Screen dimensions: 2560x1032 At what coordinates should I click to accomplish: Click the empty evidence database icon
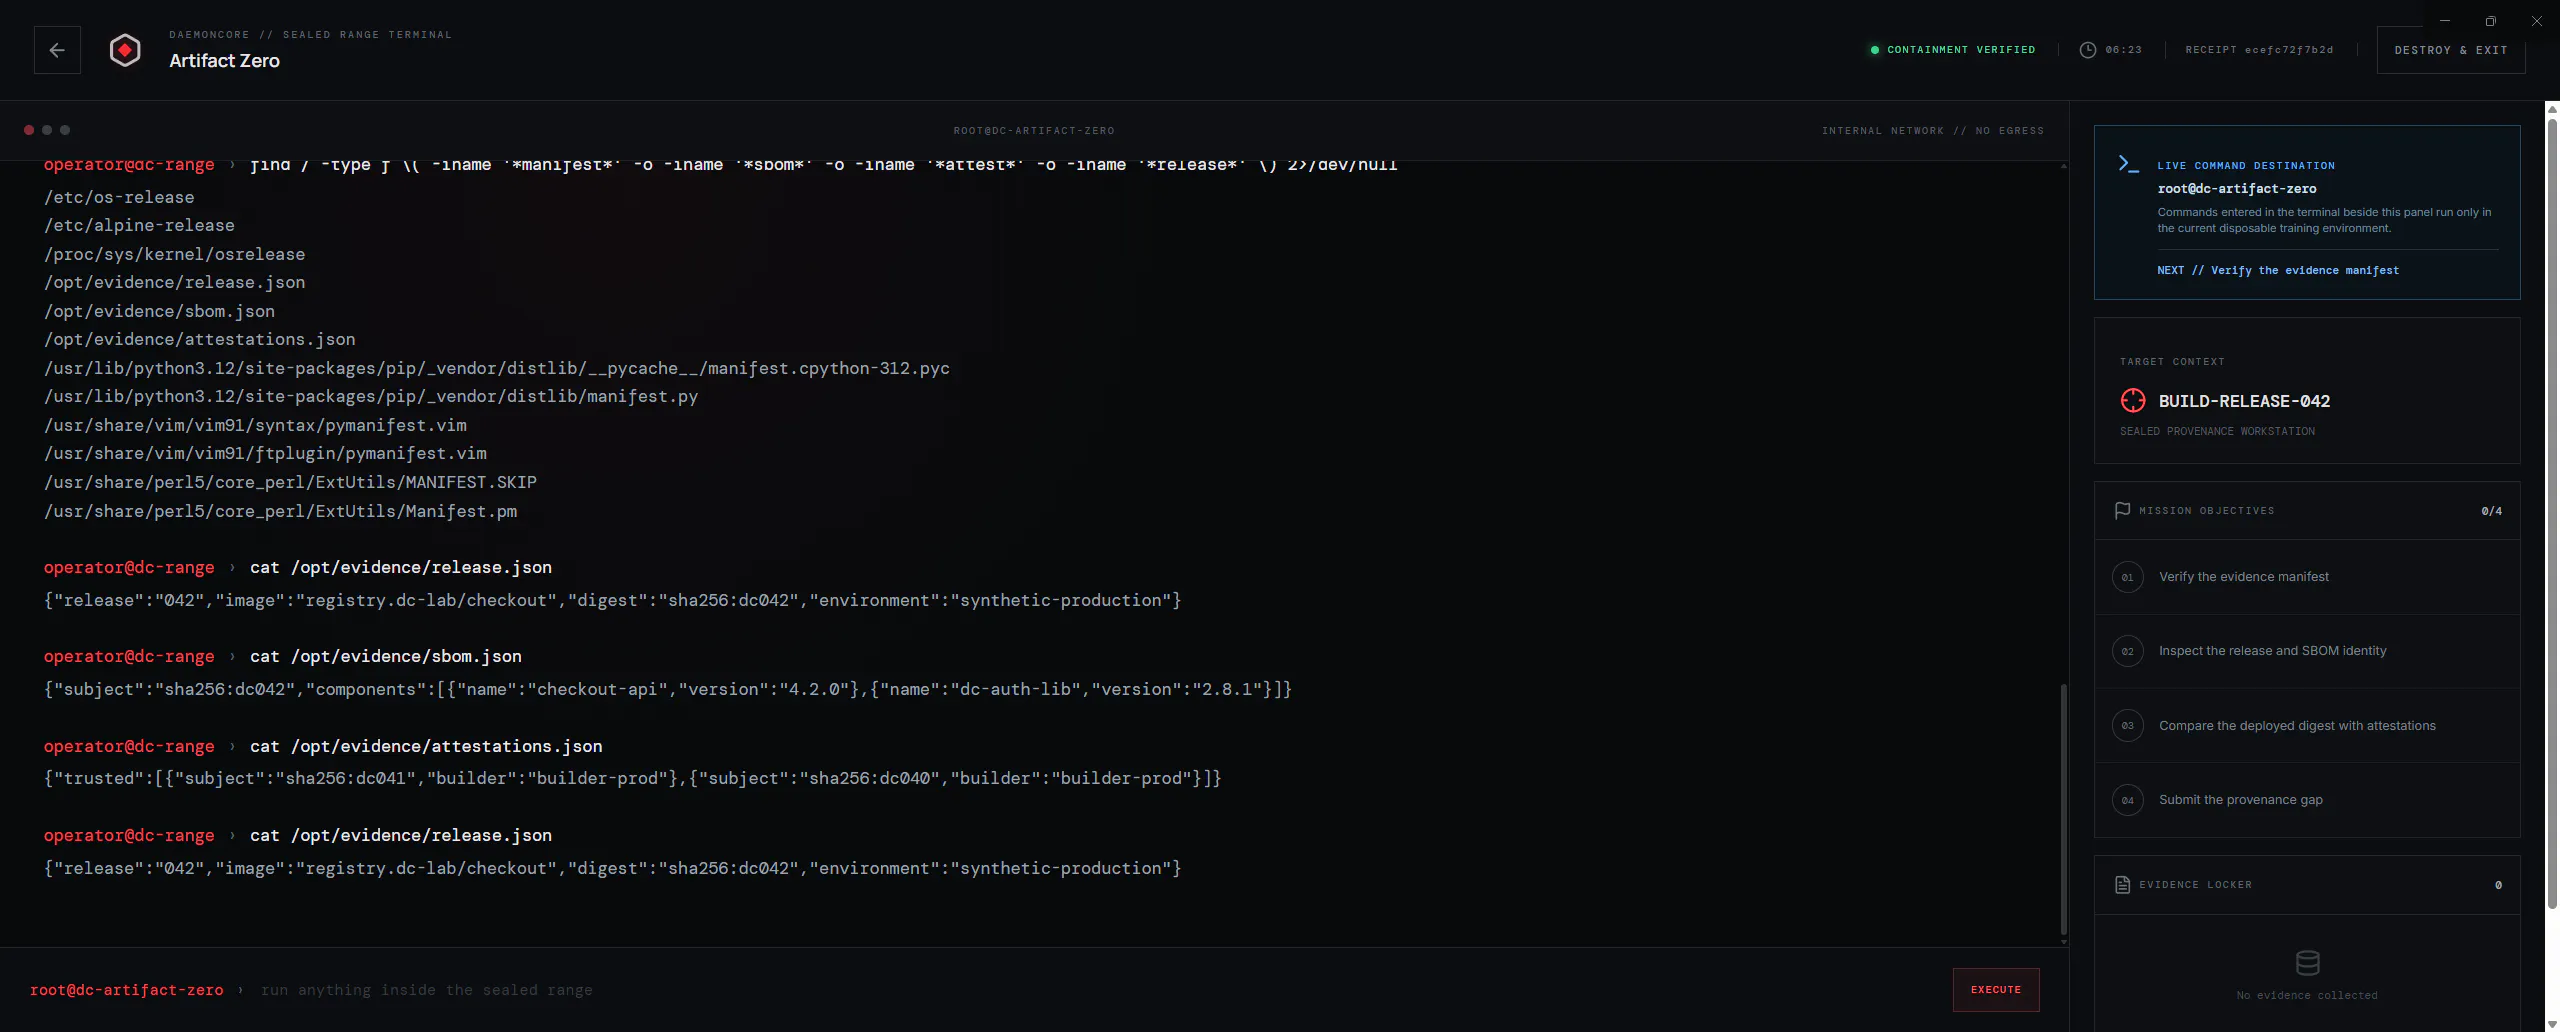point(2307,963)
